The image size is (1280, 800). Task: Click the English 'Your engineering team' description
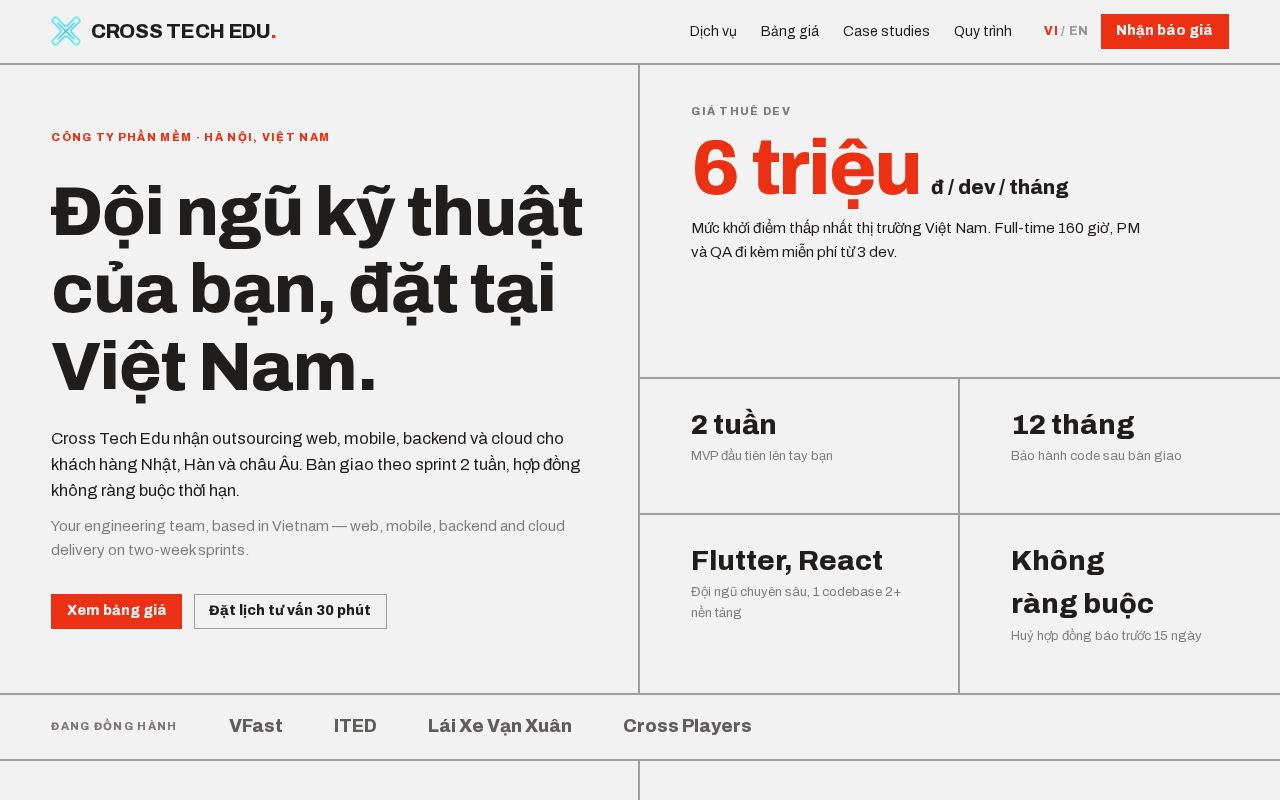point(308,538)
